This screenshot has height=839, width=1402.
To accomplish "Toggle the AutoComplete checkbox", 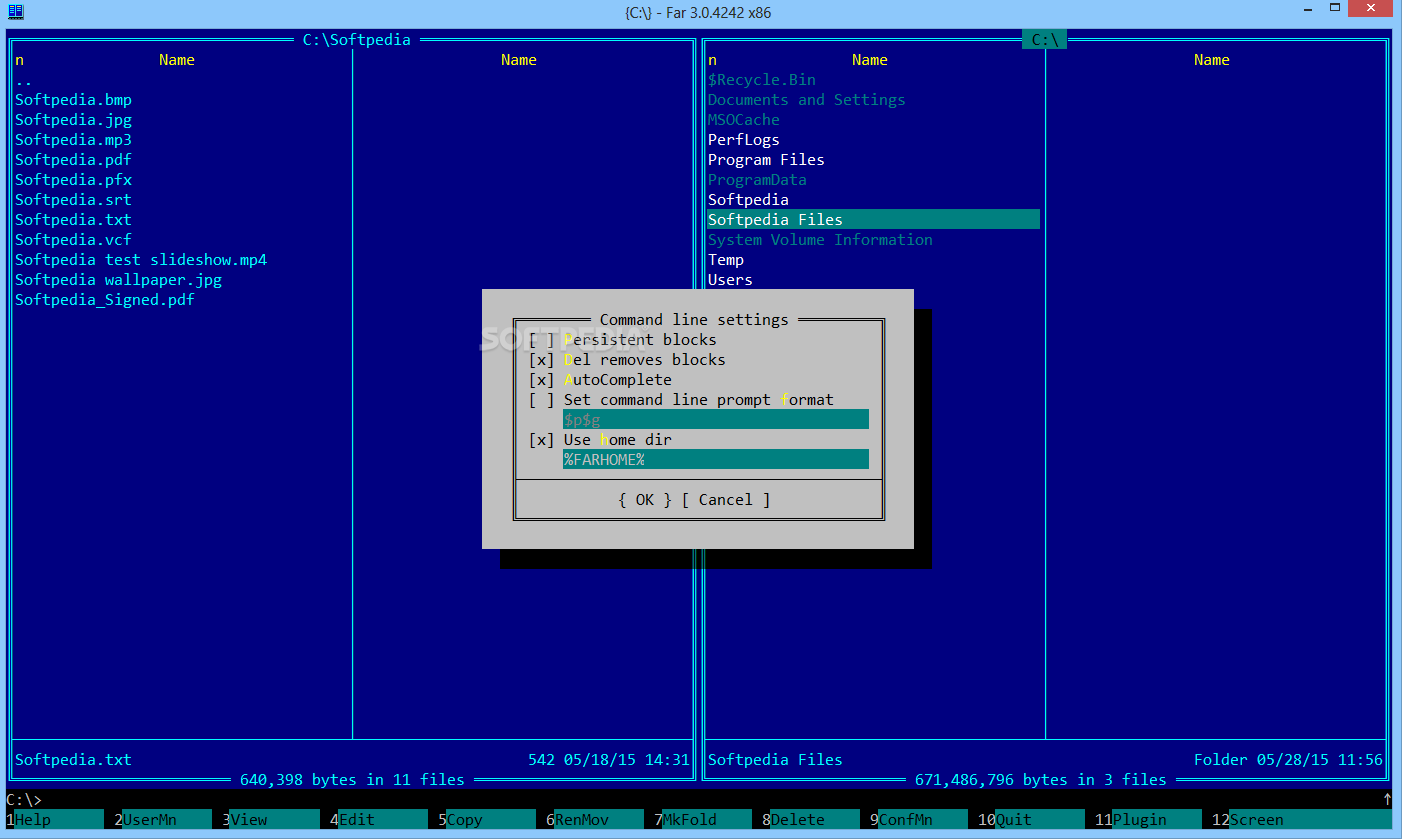I will tap(541, 380).
